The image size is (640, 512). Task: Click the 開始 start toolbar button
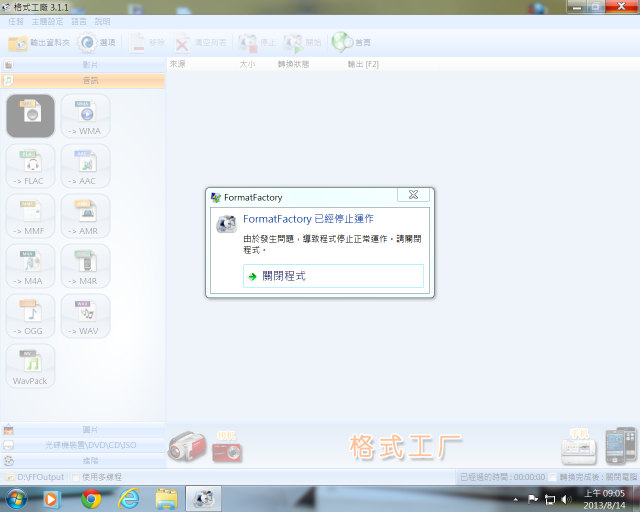click(x=302, y=42)
